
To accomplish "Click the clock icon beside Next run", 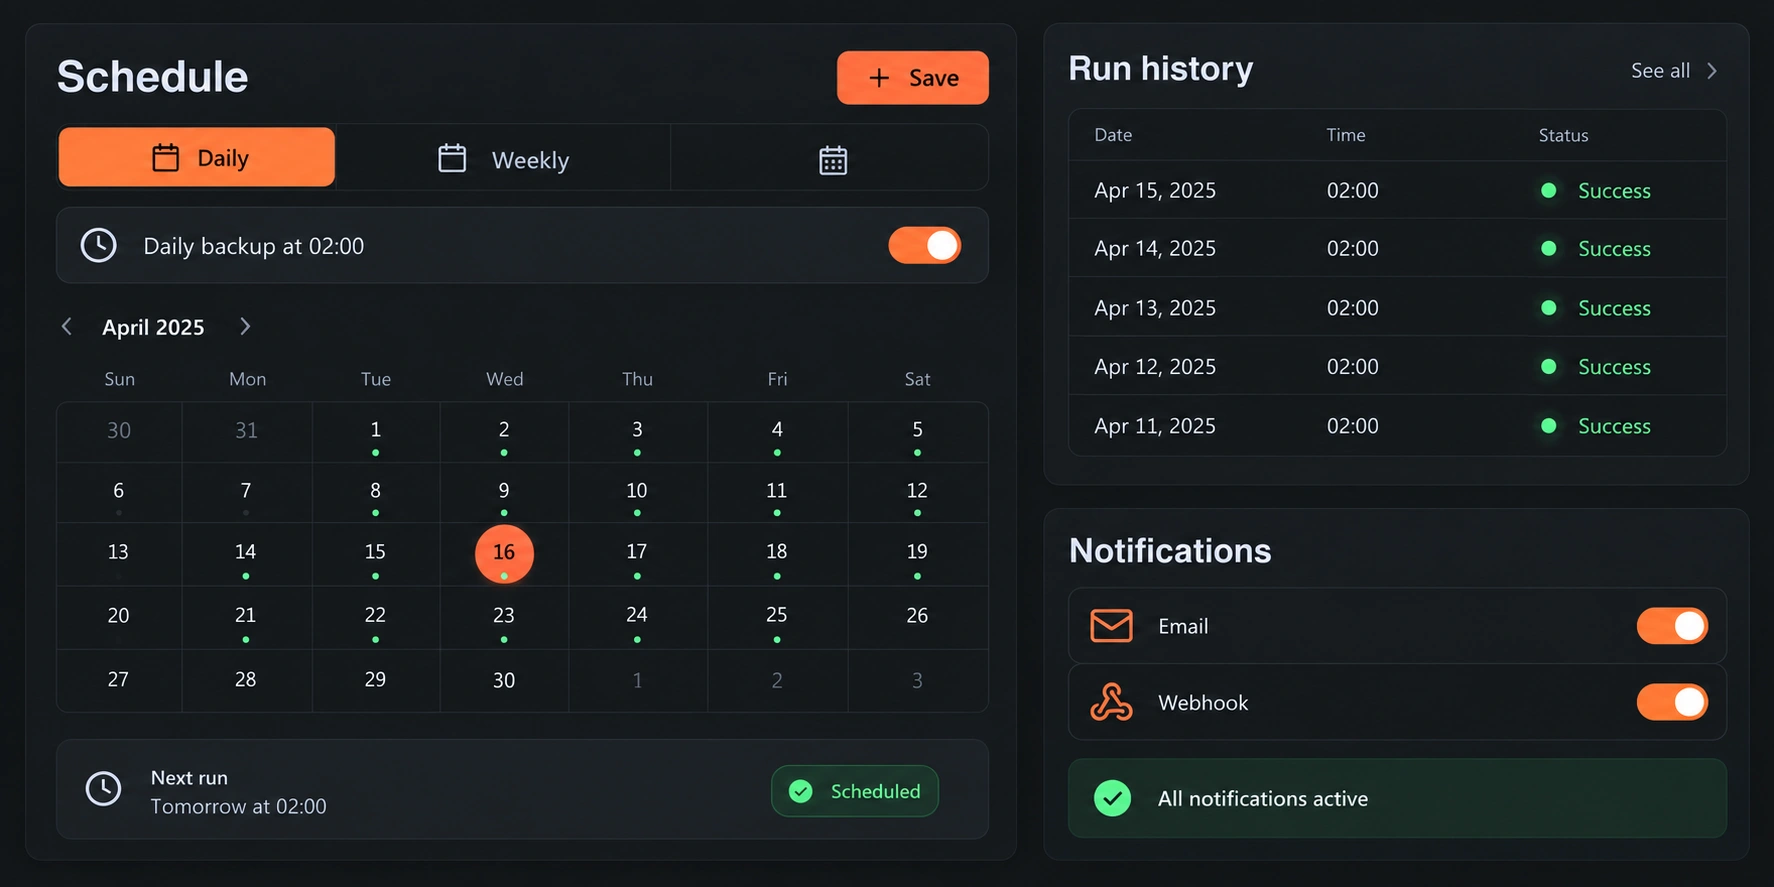I will [103, 789].
